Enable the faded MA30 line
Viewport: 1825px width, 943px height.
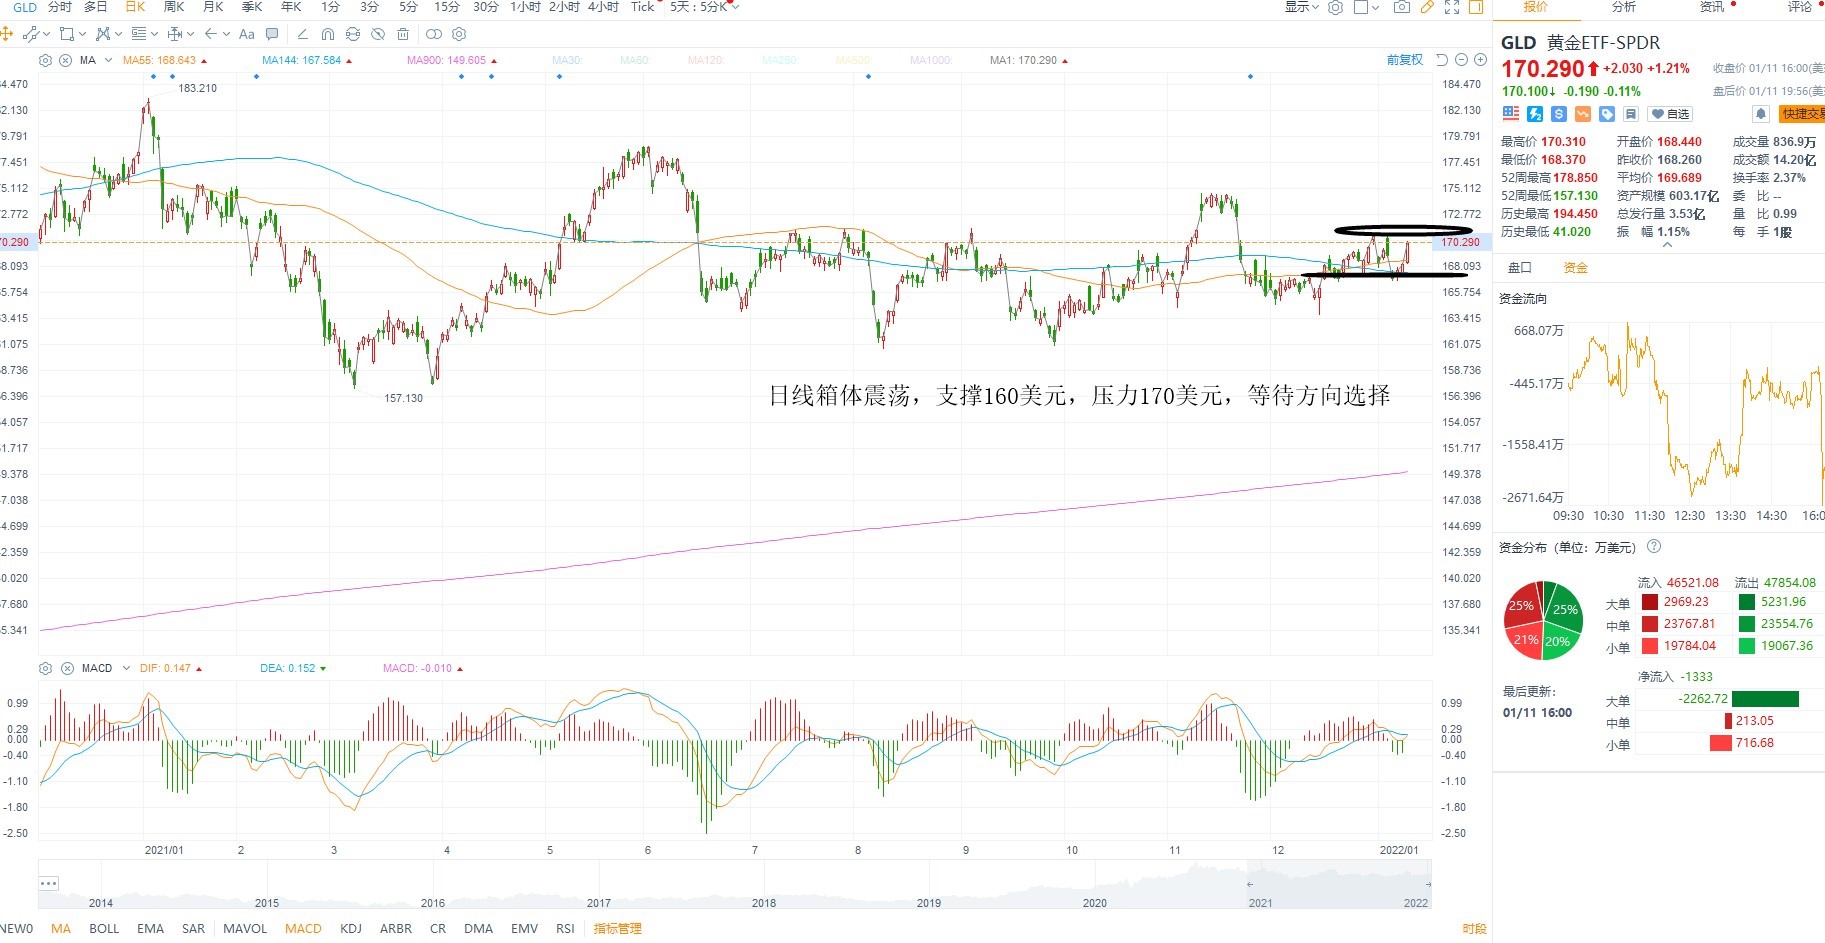(x=567, y=60)
